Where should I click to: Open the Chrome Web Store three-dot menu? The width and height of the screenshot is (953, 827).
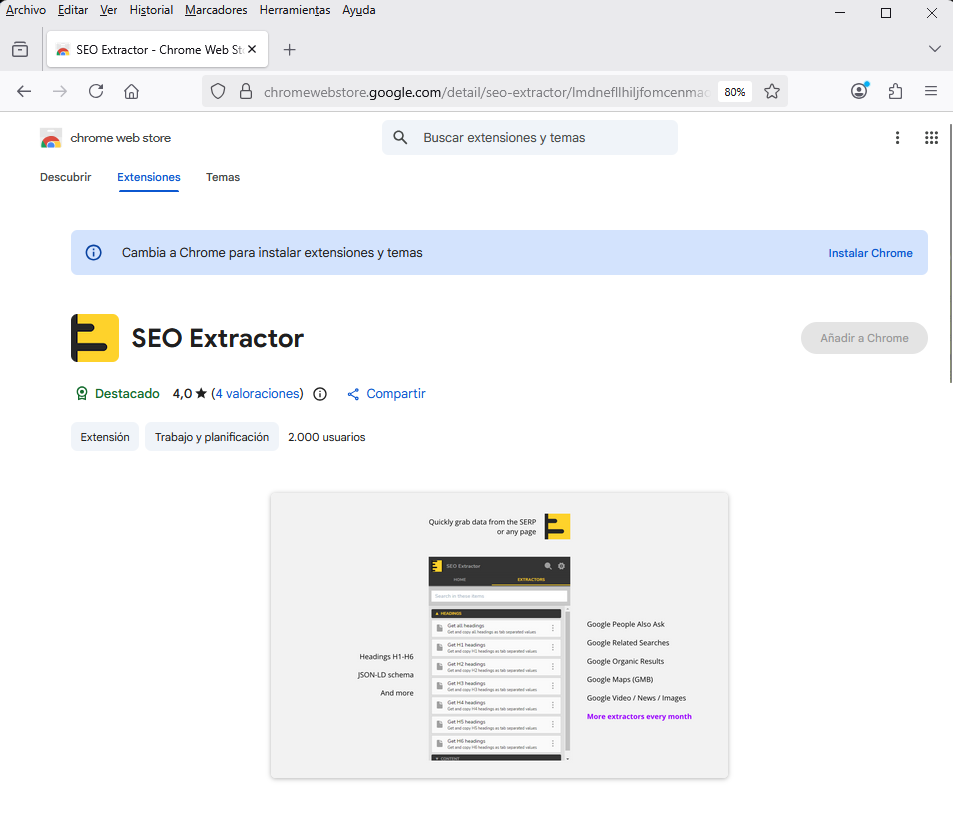(x=897, y=138)
